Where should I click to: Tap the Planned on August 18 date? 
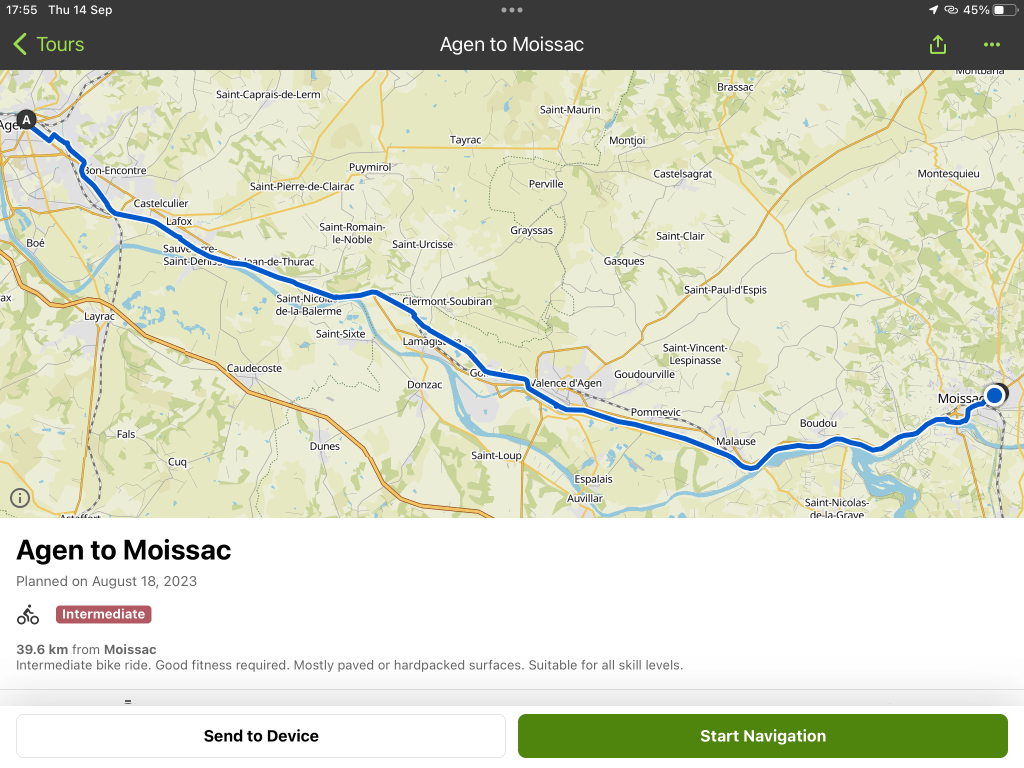[106, 581]
